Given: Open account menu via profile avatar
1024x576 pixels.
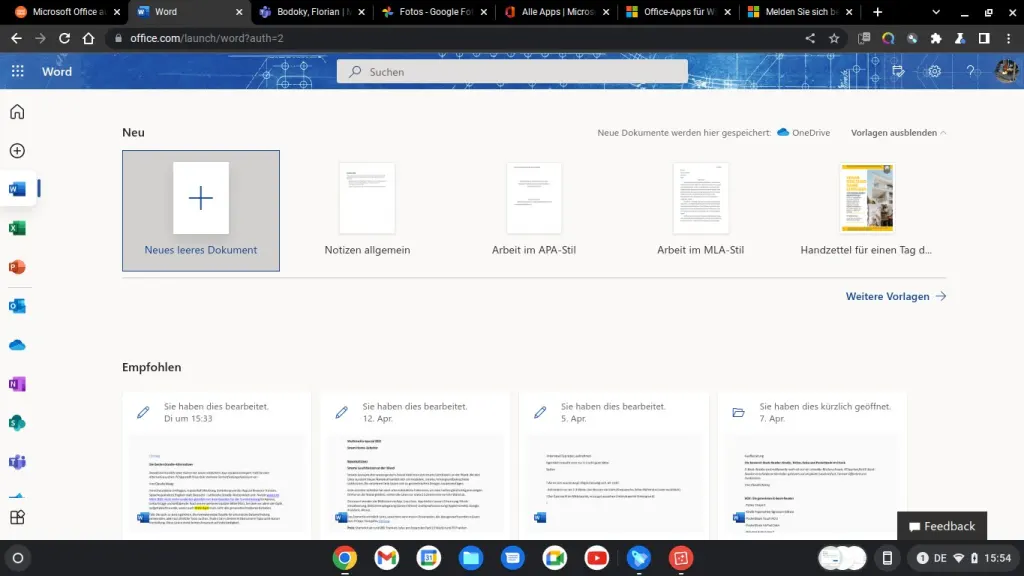Looking at the screenshot, I should pos(1005,71).
